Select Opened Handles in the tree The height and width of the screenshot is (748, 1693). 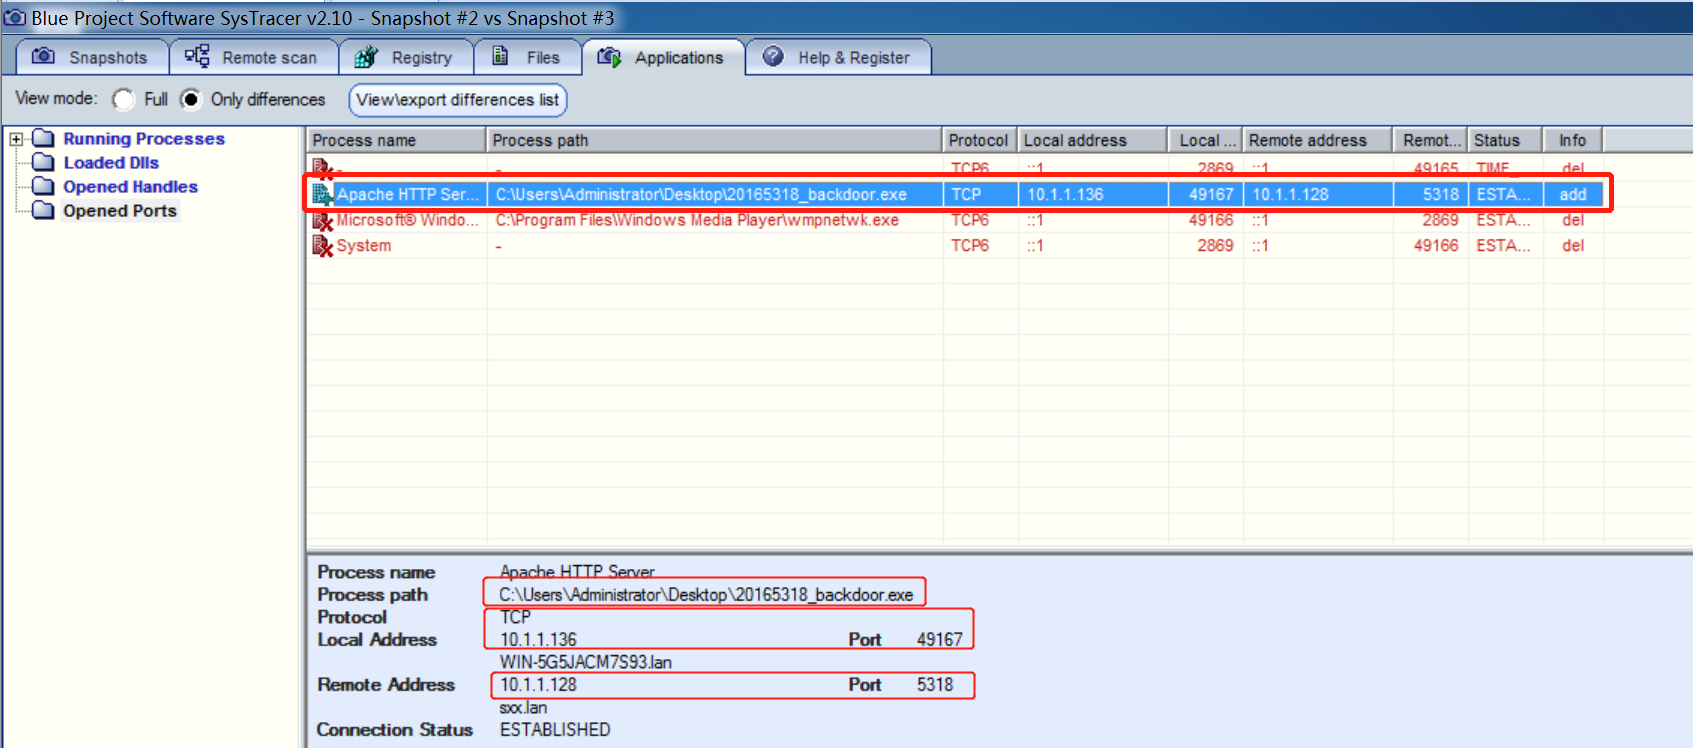coord(130,187)
